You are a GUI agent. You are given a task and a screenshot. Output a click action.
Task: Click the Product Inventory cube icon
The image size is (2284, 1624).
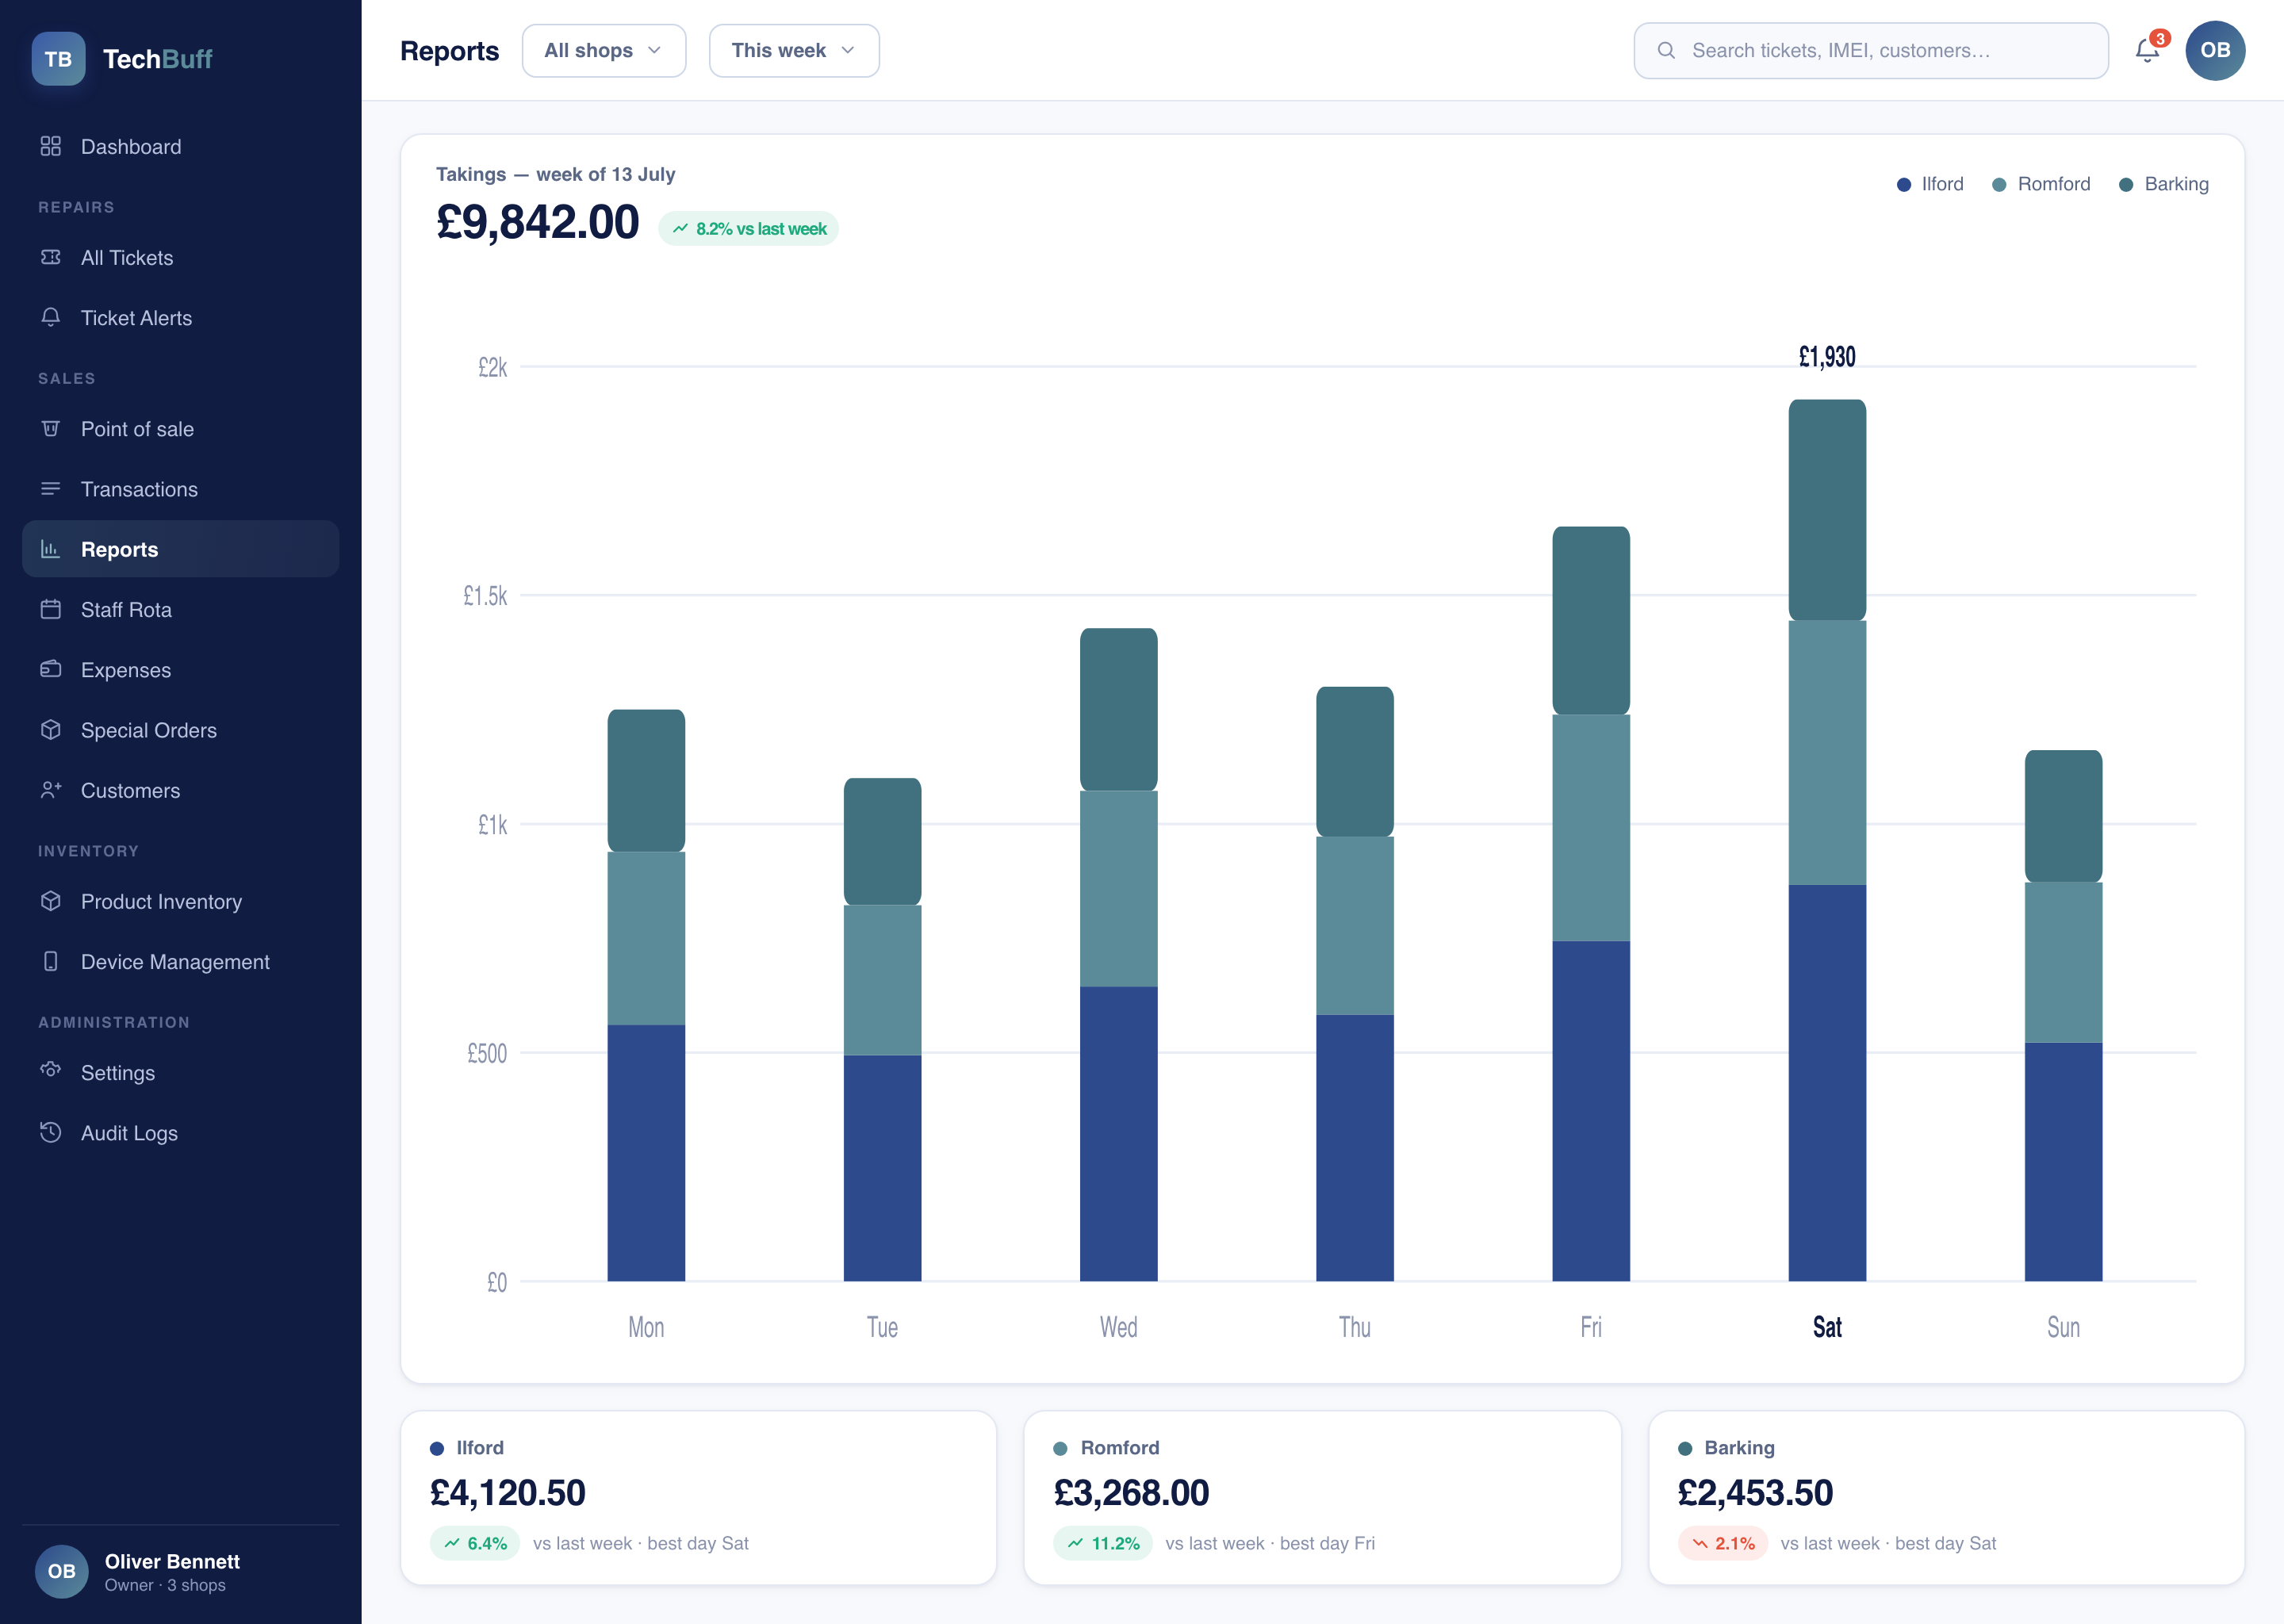pos(51,901)
